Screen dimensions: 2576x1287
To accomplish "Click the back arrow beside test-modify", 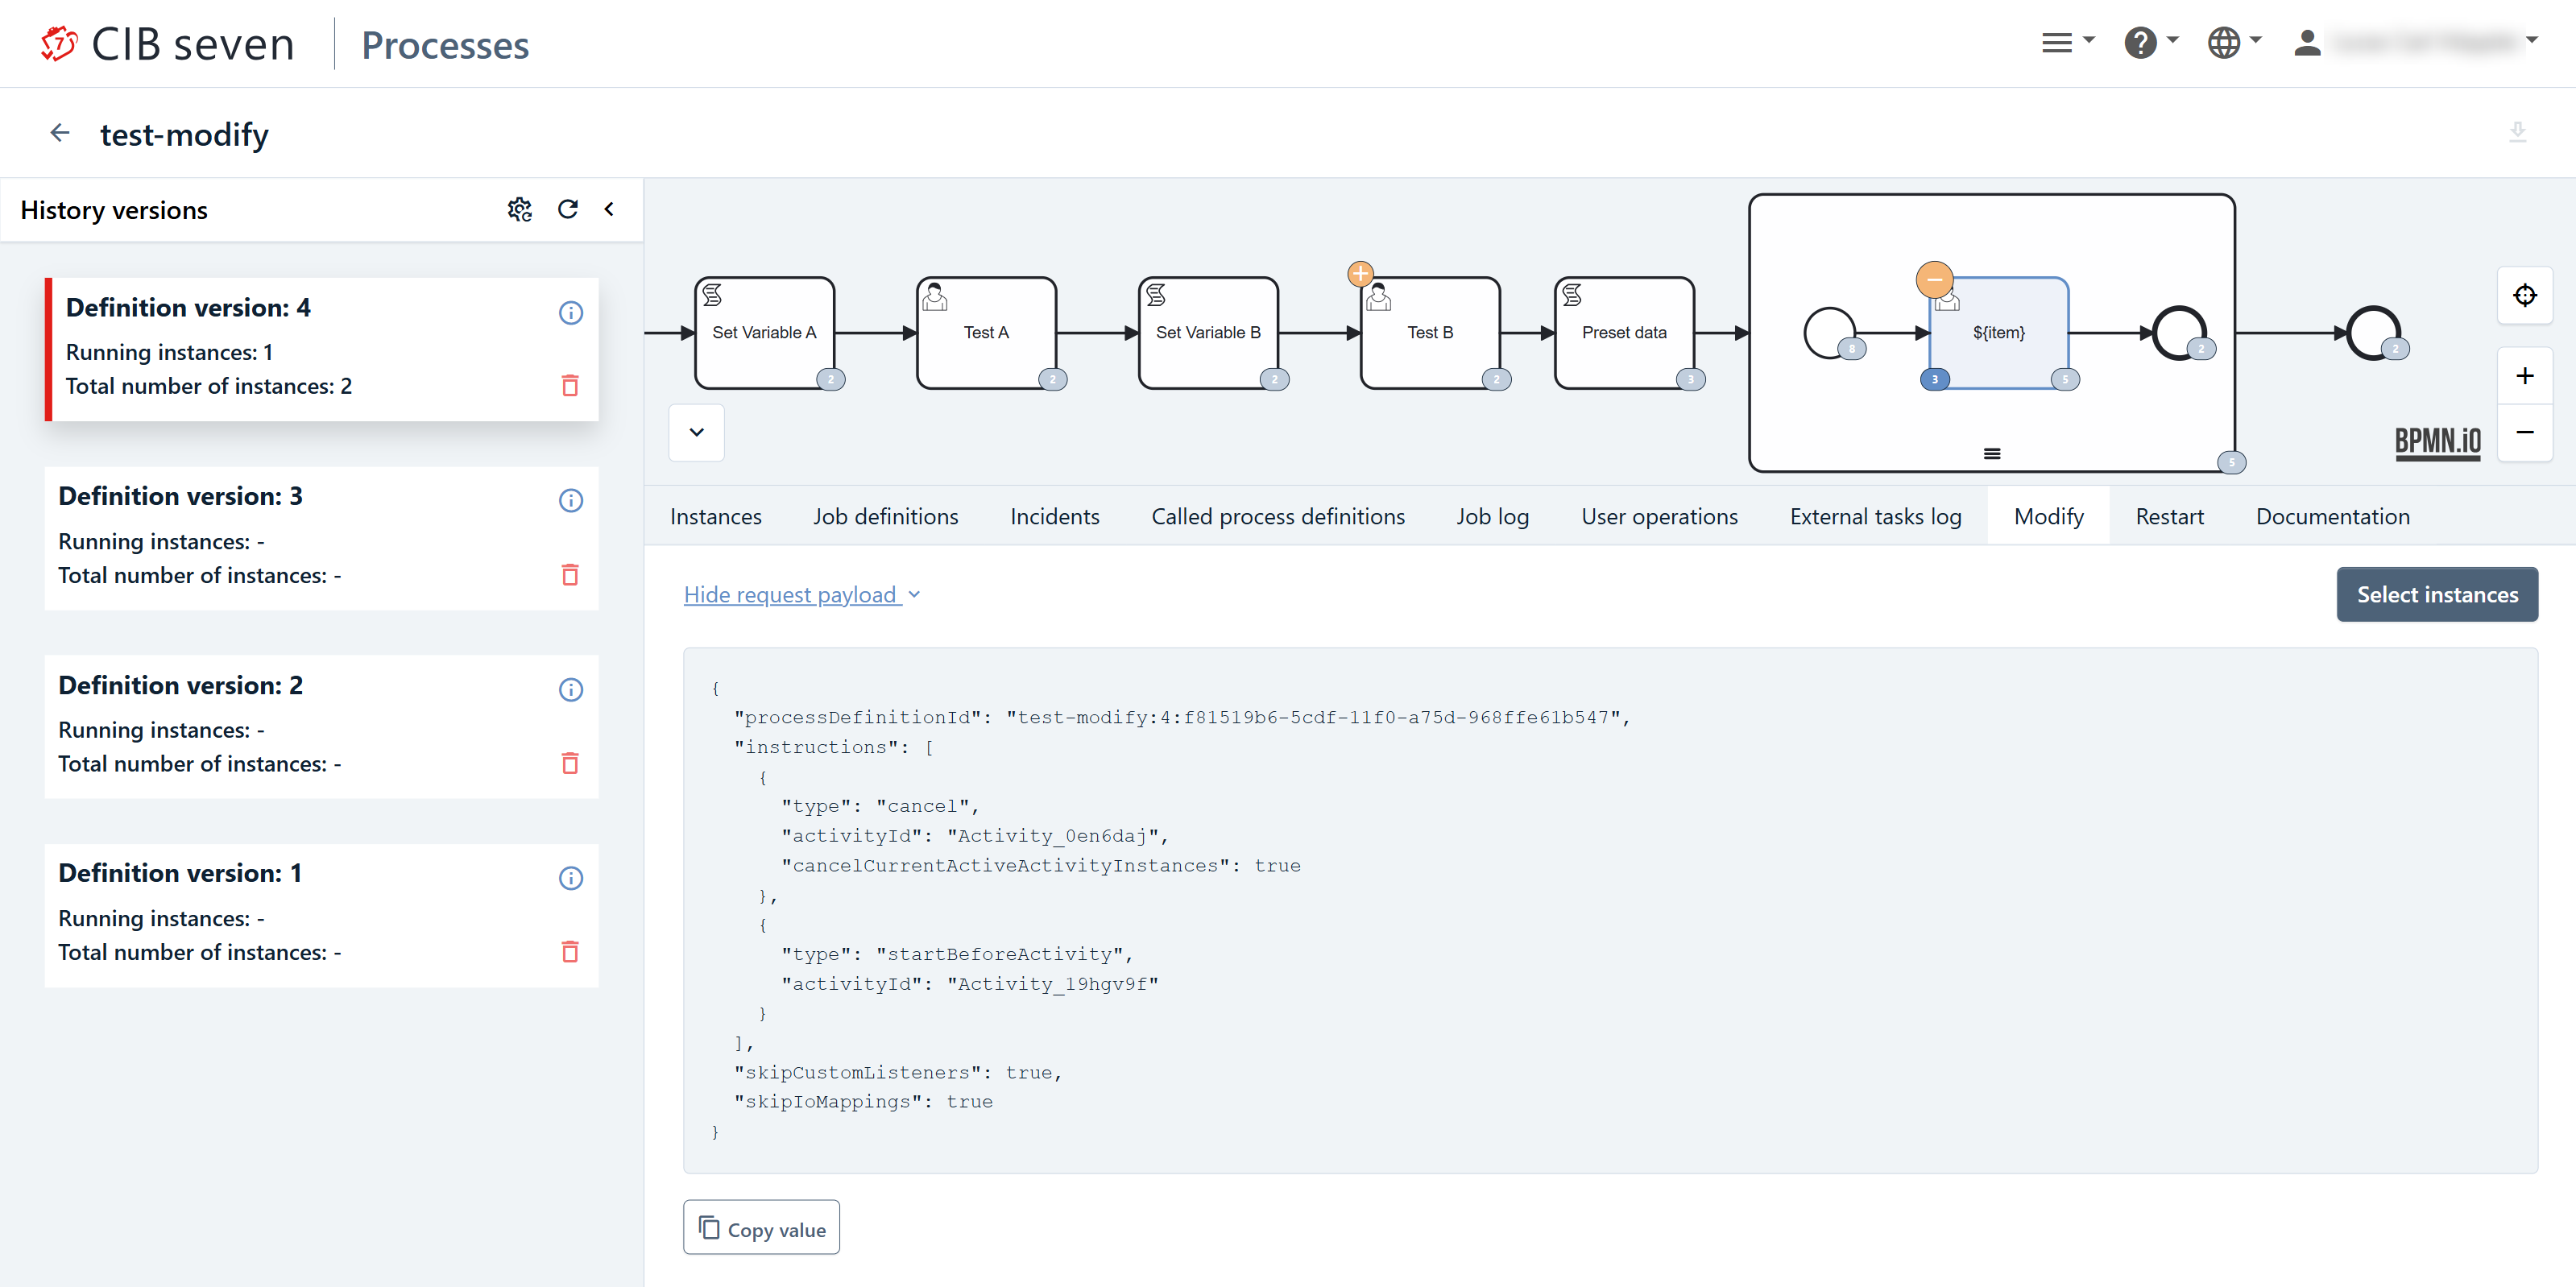I will click(60, 133).
